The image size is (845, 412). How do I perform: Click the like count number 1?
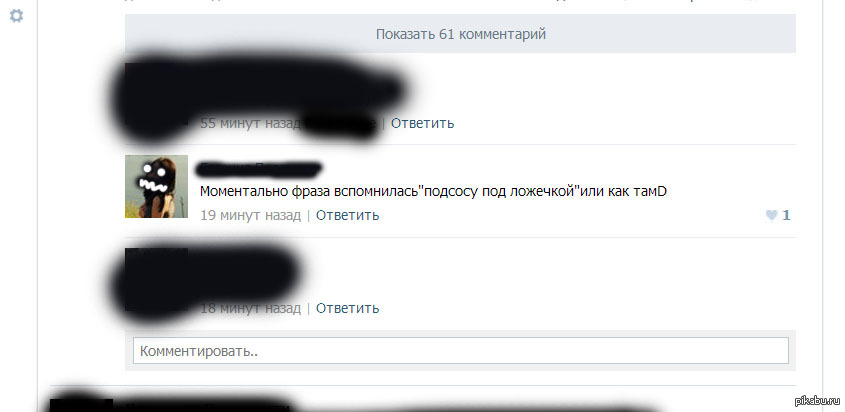(786, 215)
